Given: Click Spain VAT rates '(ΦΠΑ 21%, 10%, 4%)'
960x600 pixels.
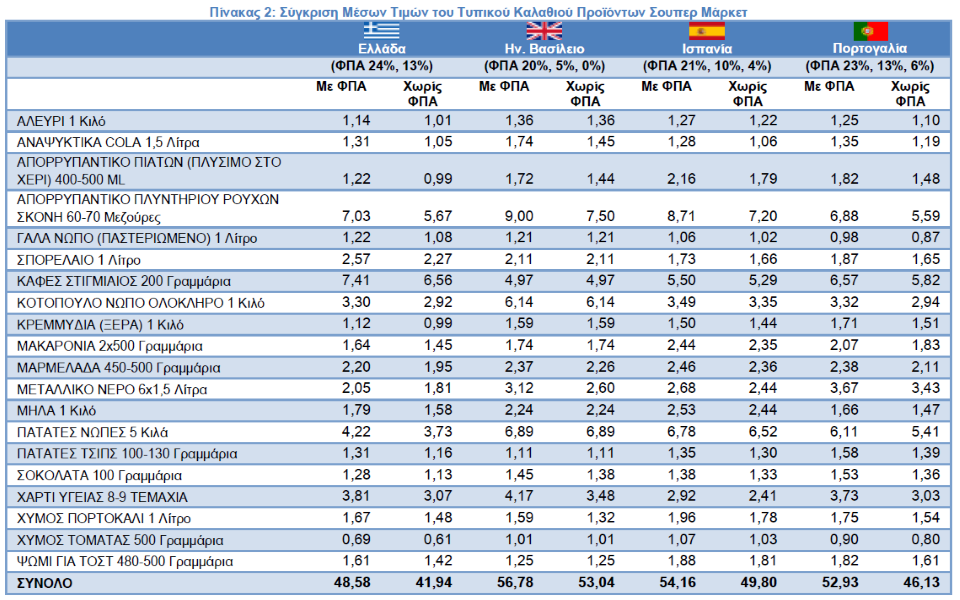Looking at the screenshot, I should (x=707, y=66).
